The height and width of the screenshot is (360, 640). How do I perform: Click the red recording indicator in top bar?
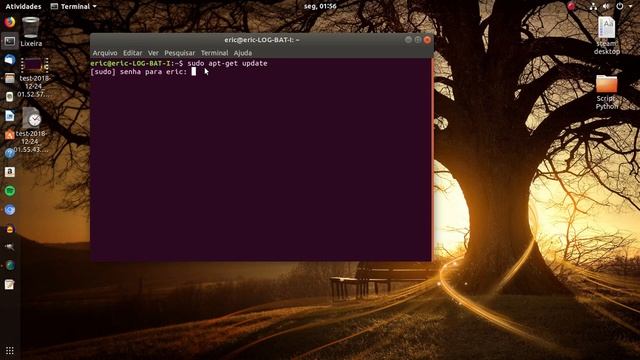tap(571, 6)
